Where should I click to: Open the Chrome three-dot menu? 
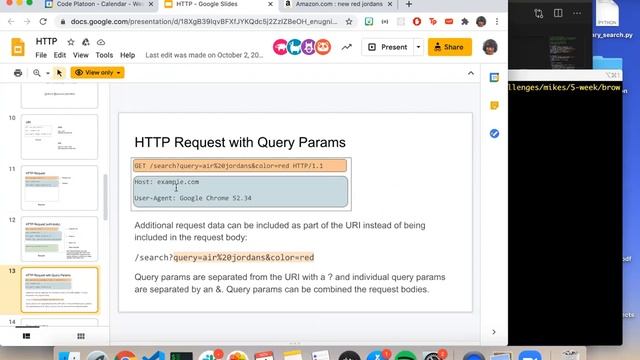(x=497, y=22)
